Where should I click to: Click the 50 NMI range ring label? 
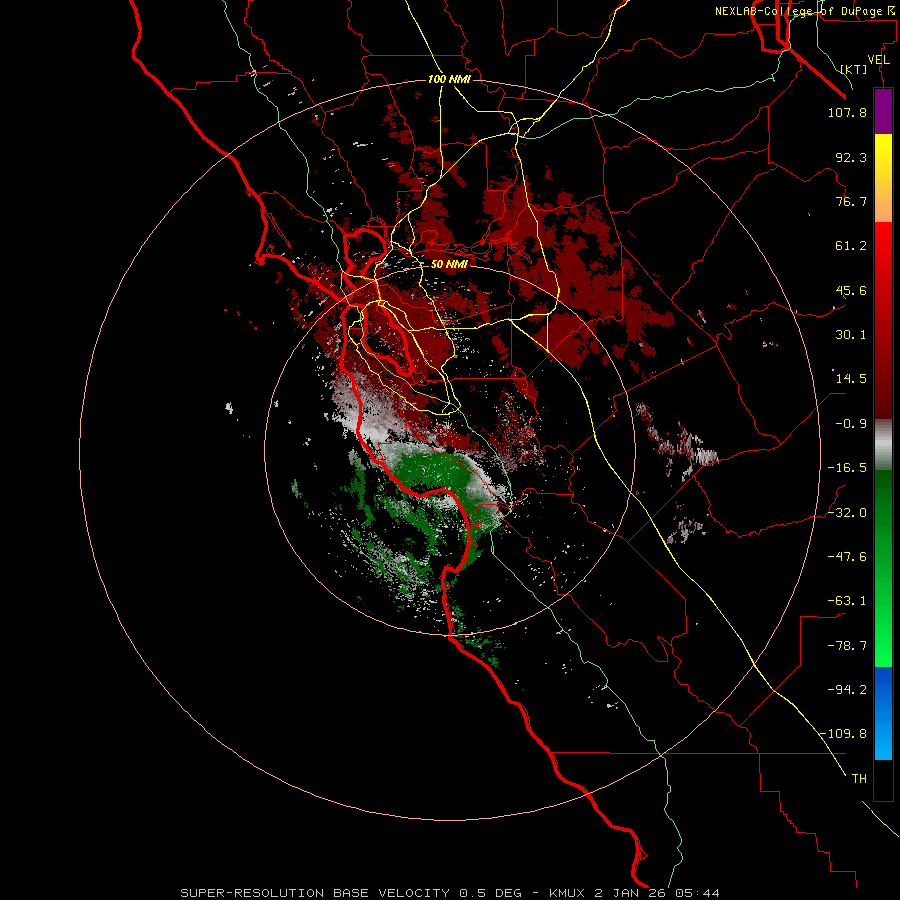pos(449,264)
